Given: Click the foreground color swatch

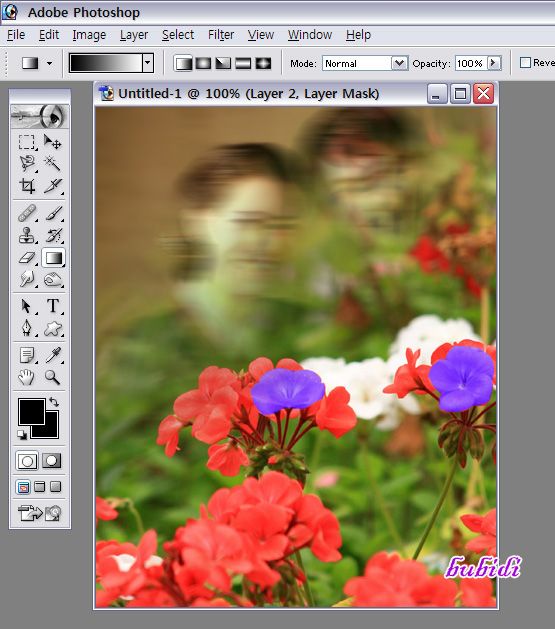Looking at the screenshot, I should [31, 411].
